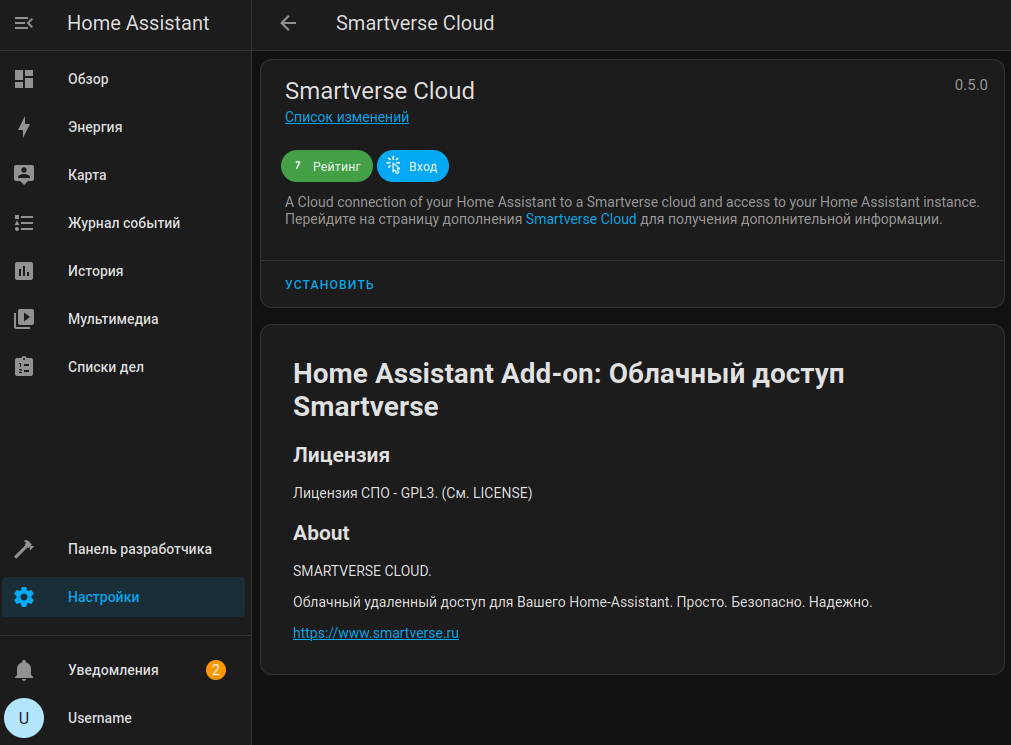Screen dimensions: 1011x745
Task: Open the Media play icon
Action: coord(24,319)
